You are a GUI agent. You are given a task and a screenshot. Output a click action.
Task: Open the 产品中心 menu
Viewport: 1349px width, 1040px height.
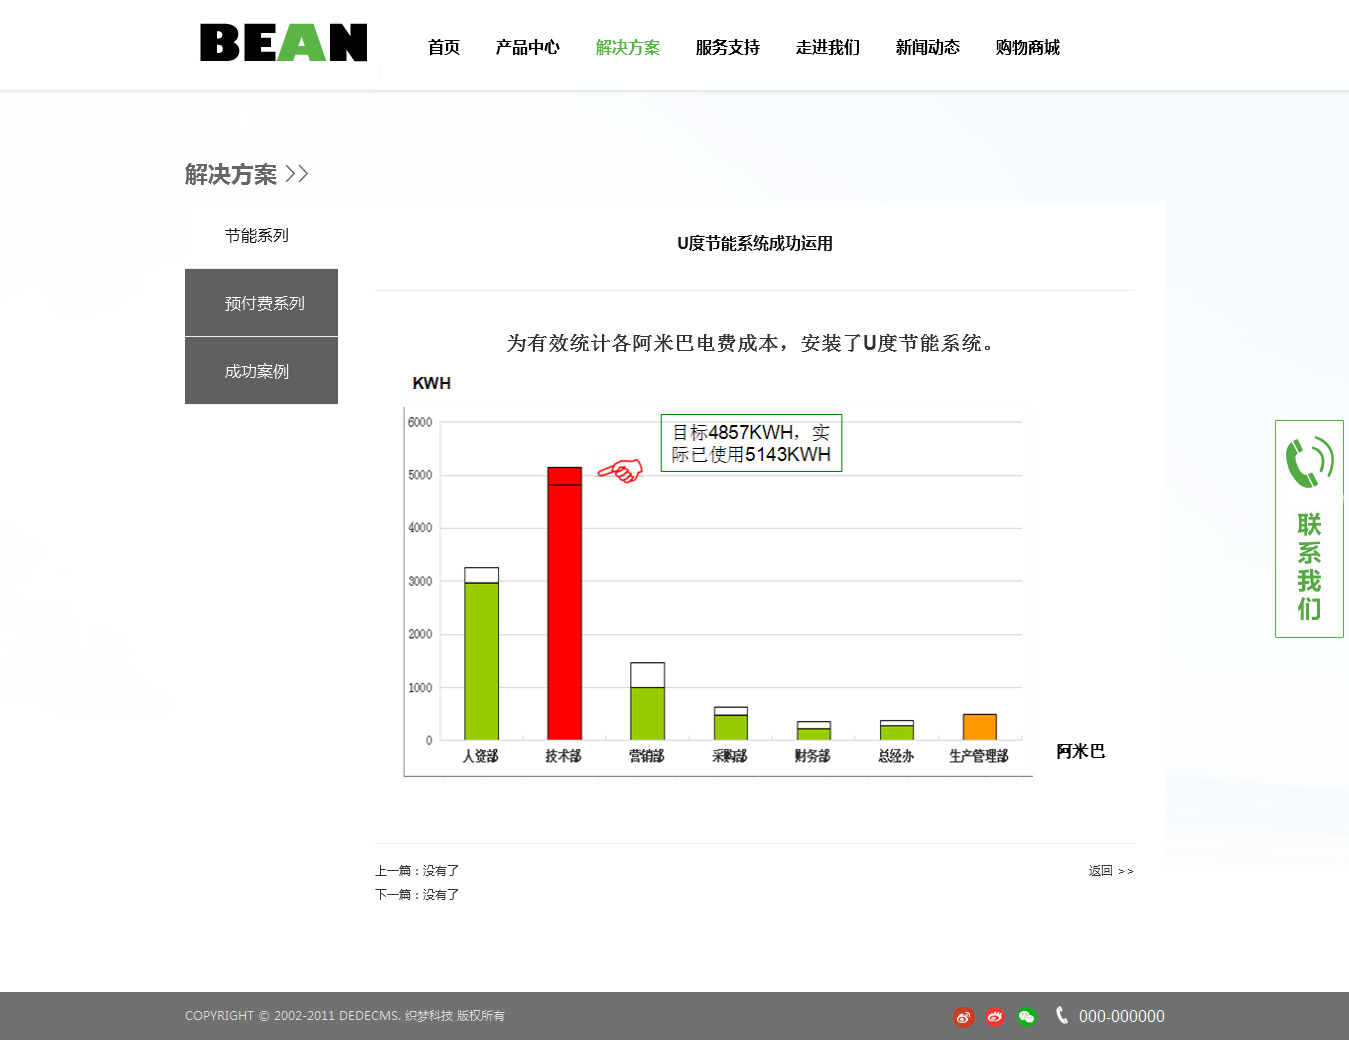tap(527, 47)
